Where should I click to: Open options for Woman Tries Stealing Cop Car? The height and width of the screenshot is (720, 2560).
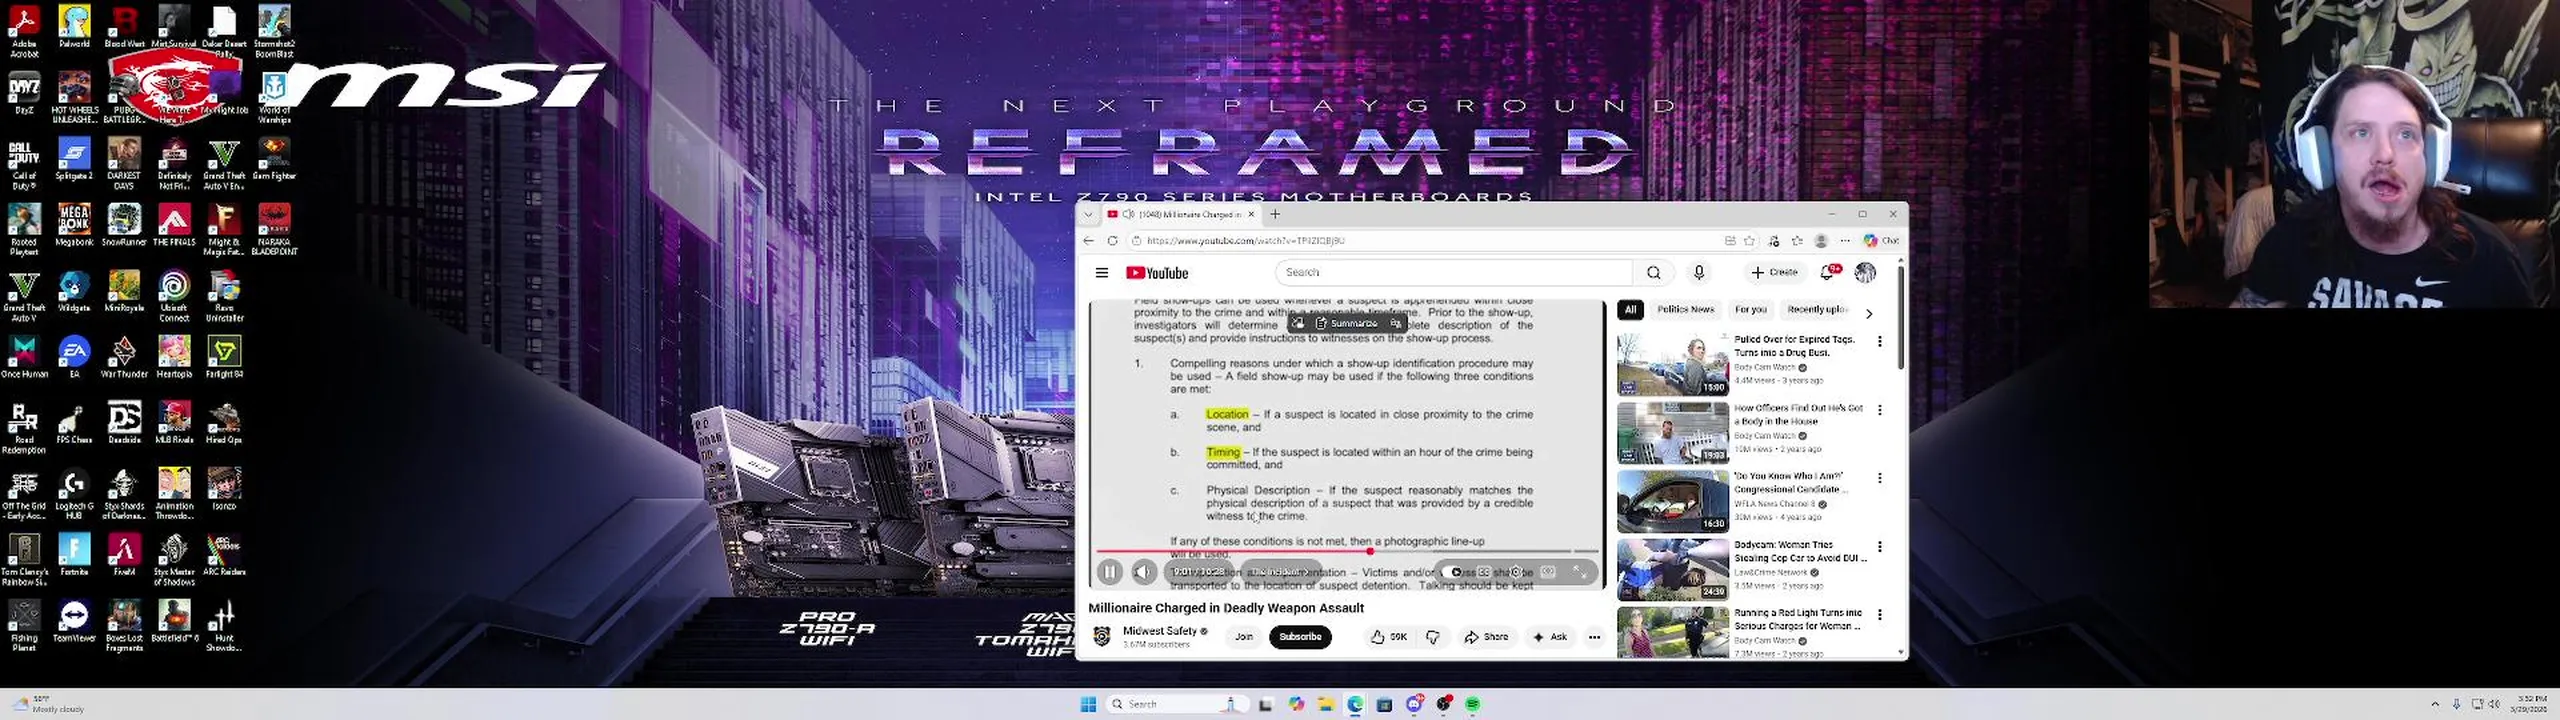[x=1880, y=547]
